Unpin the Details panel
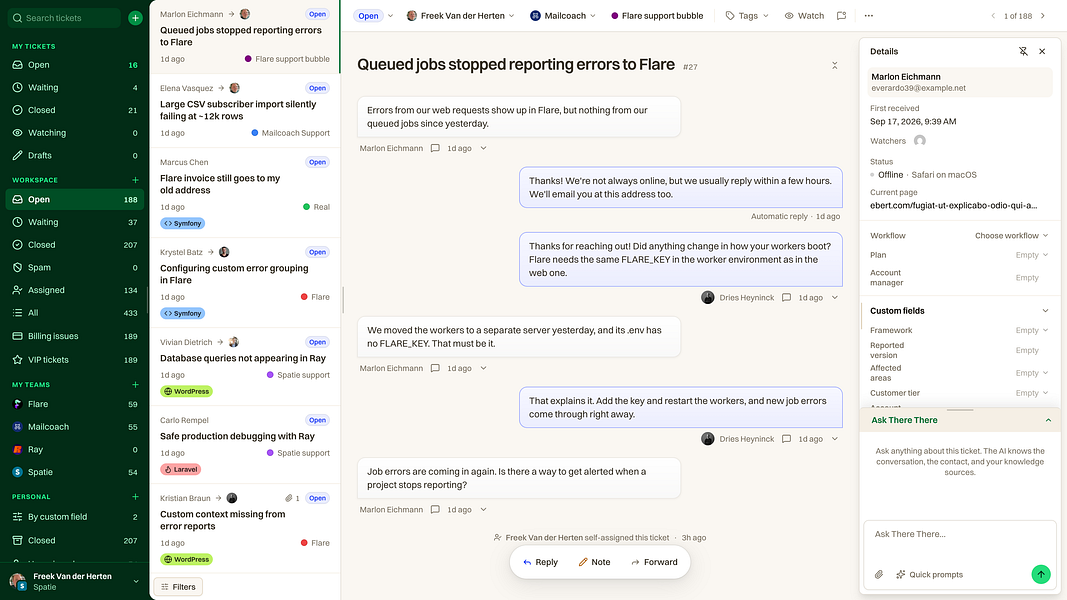Image resolution: width=1067 pixels, height=600 pixels. tap(1023, 51)
